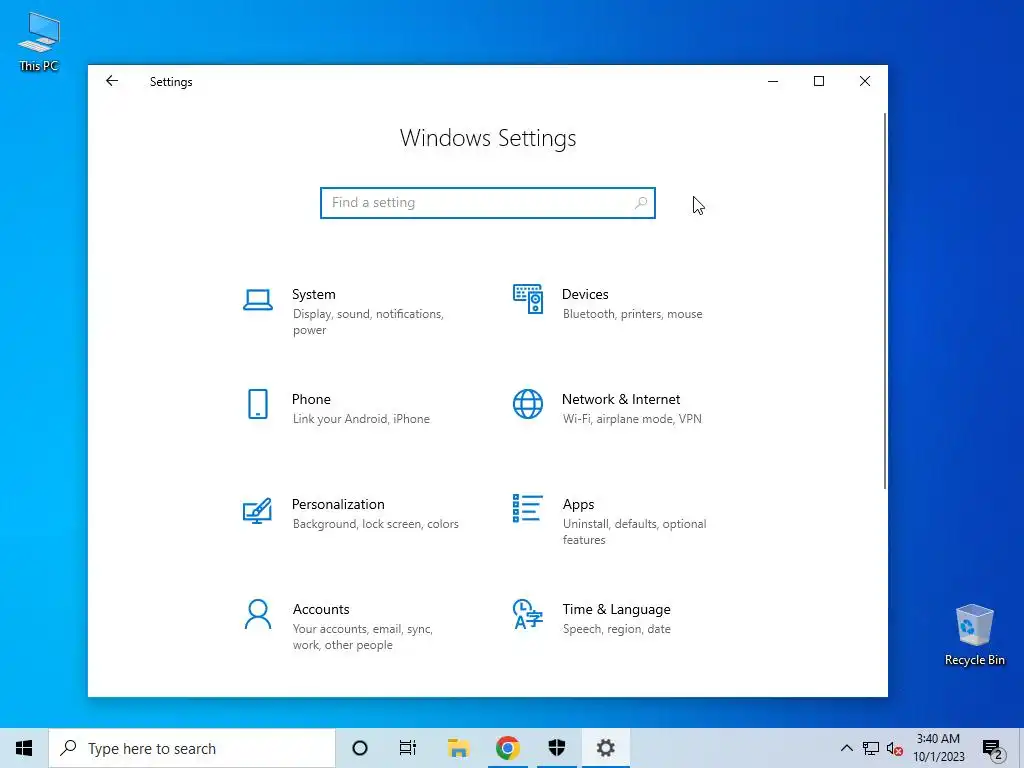Open the Time & Language icon
The height and width of the screenshot is (768, 1024).
(x=528, y=615)
